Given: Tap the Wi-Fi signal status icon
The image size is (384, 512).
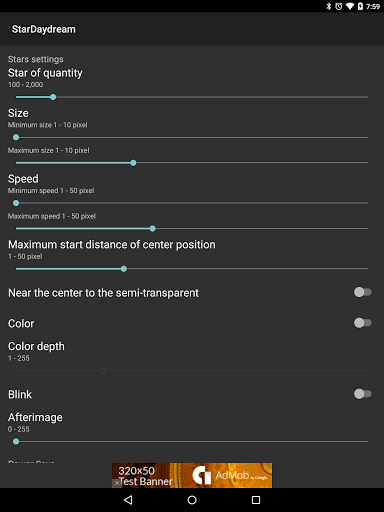Looking at the screenshot, I should pyautogui.click(x=350, y=6).
